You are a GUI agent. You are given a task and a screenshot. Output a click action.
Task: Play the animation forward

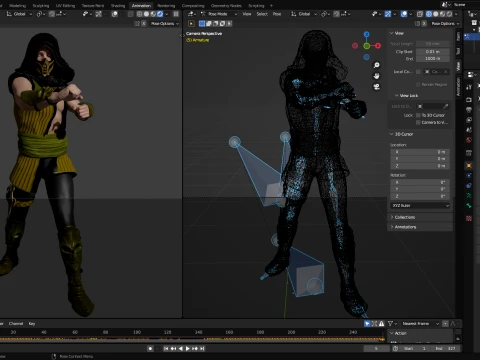click(188, 348)
